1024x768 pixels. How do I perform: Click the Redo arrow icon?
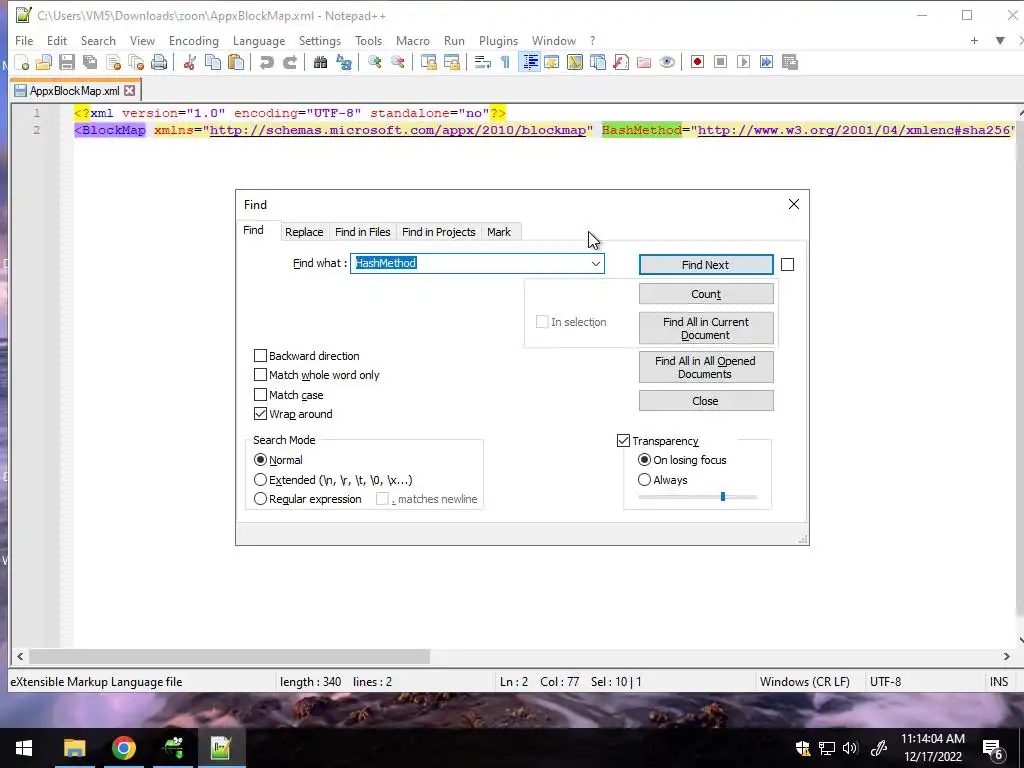[290, 62]
